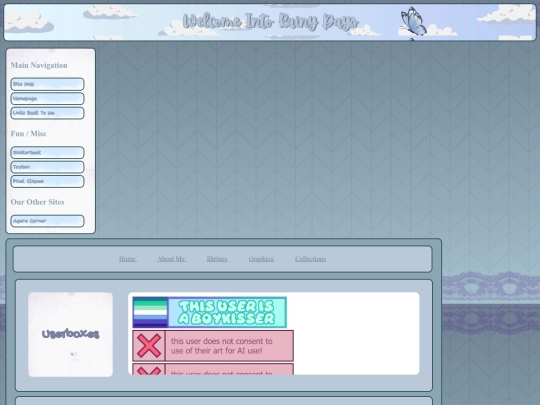Image resolution: width=540 pixels, height=405 pixels.
Task: Click the no-AI-consent userbox with red X
Action: tap(213, 346)
